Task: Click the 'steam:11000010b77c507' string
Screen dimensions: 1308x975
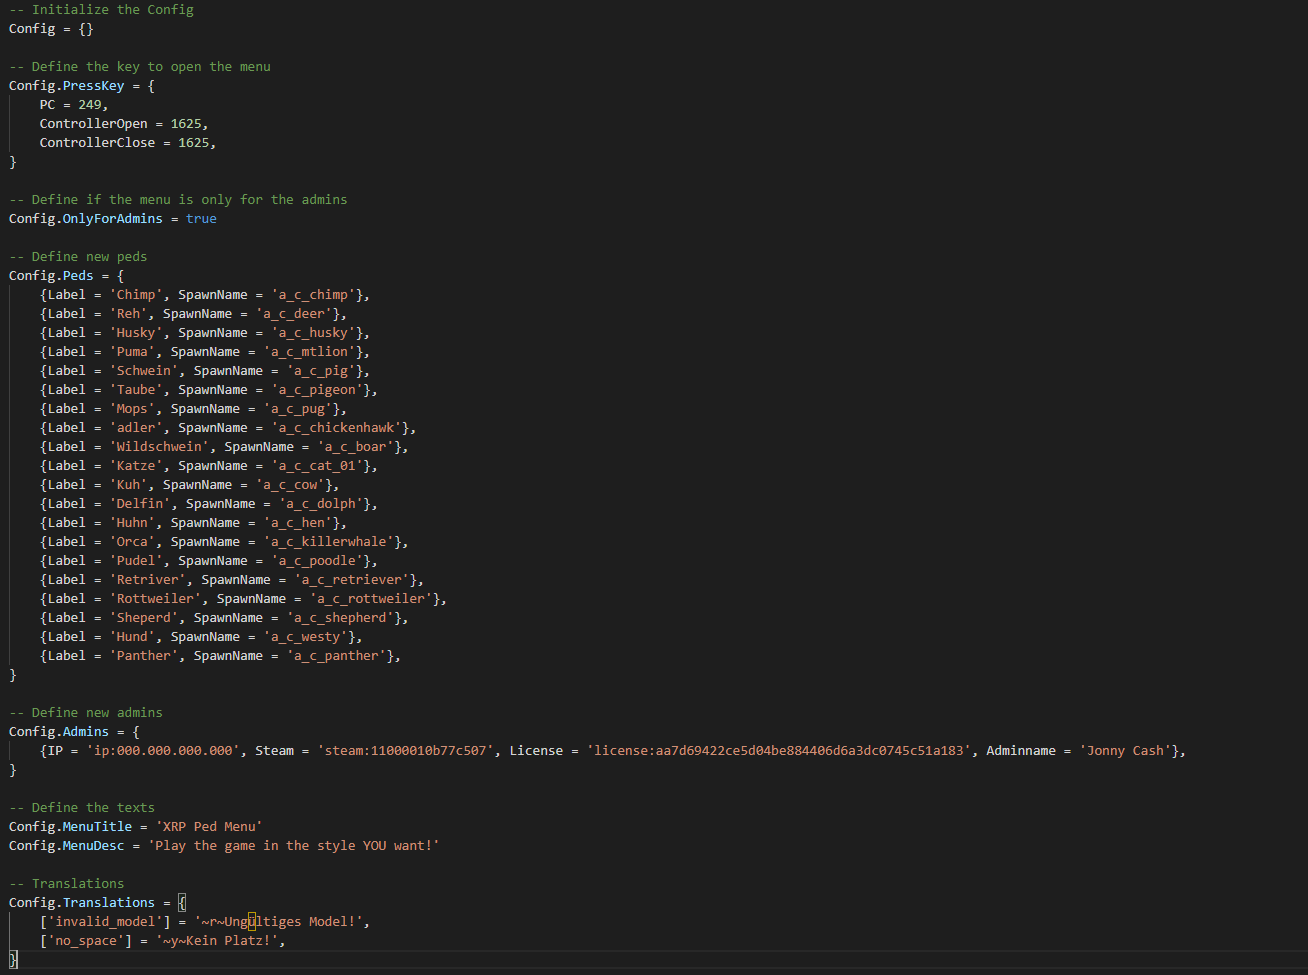Action: pos(405,750)
